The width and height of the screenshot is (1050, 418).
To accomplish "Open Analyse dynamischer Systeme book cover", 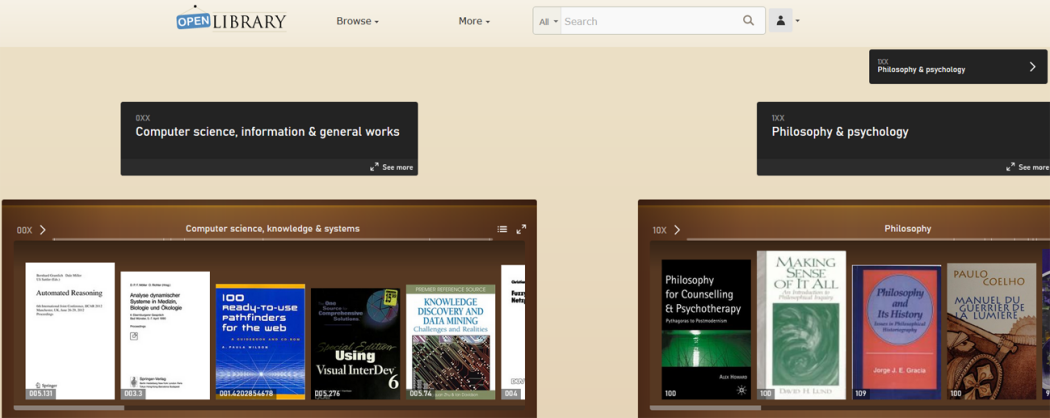I will coord(165,335).
